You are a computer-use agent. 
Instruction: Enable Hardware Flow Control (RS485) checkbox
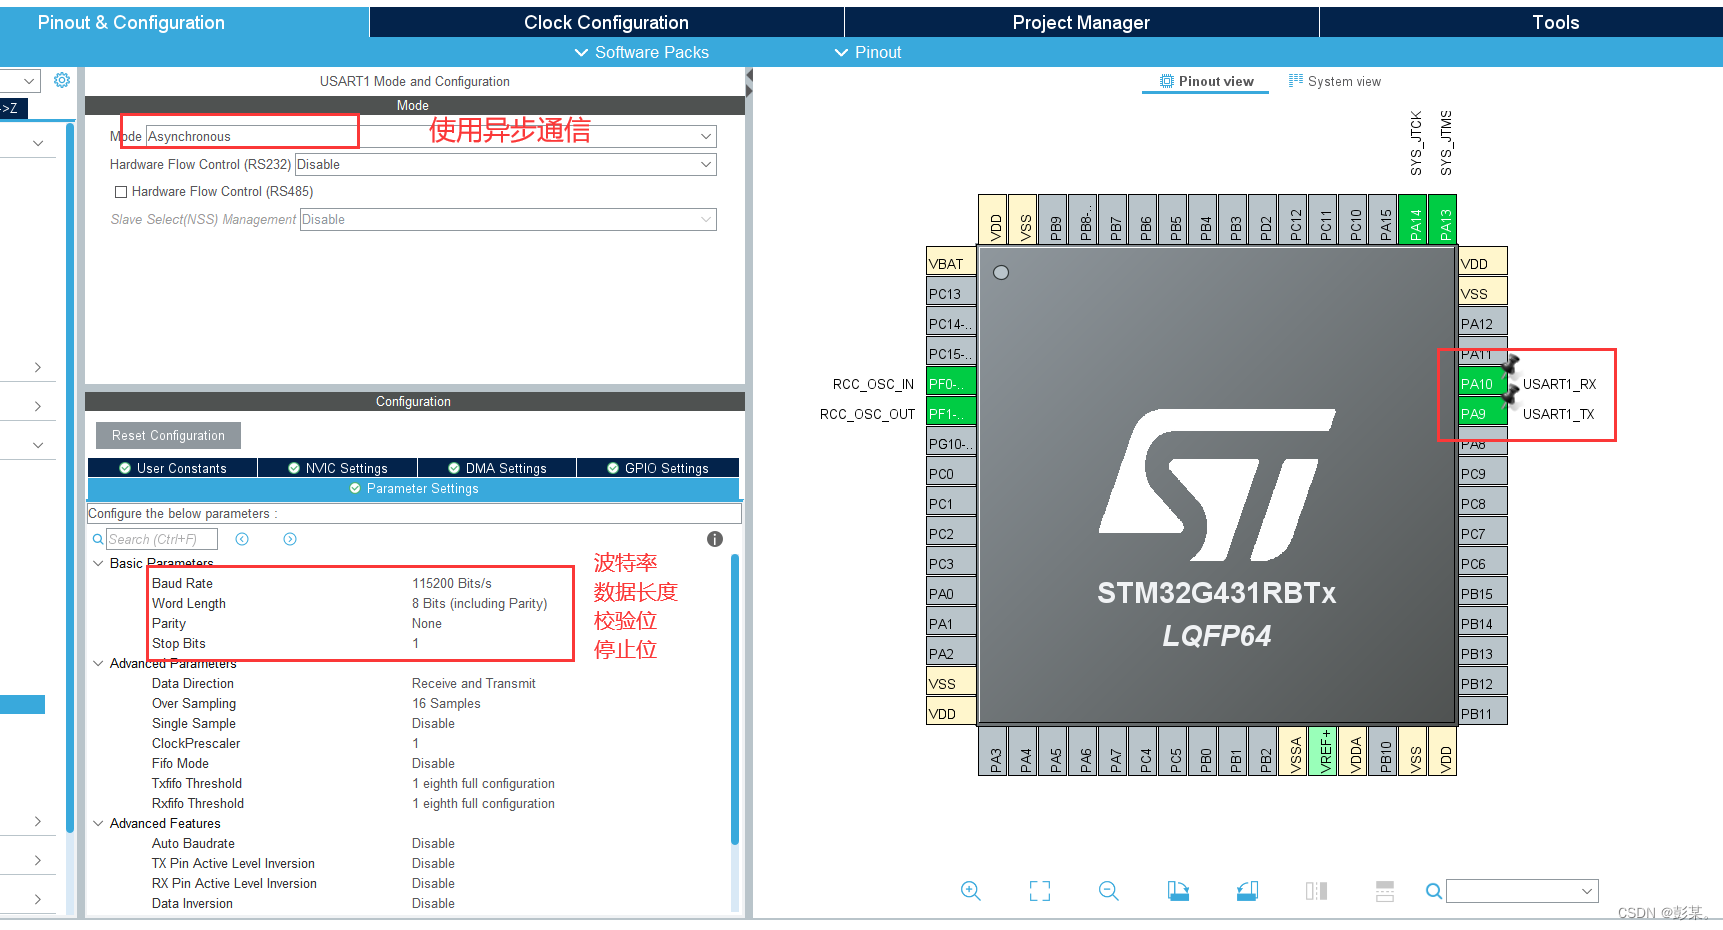(121, 192)
